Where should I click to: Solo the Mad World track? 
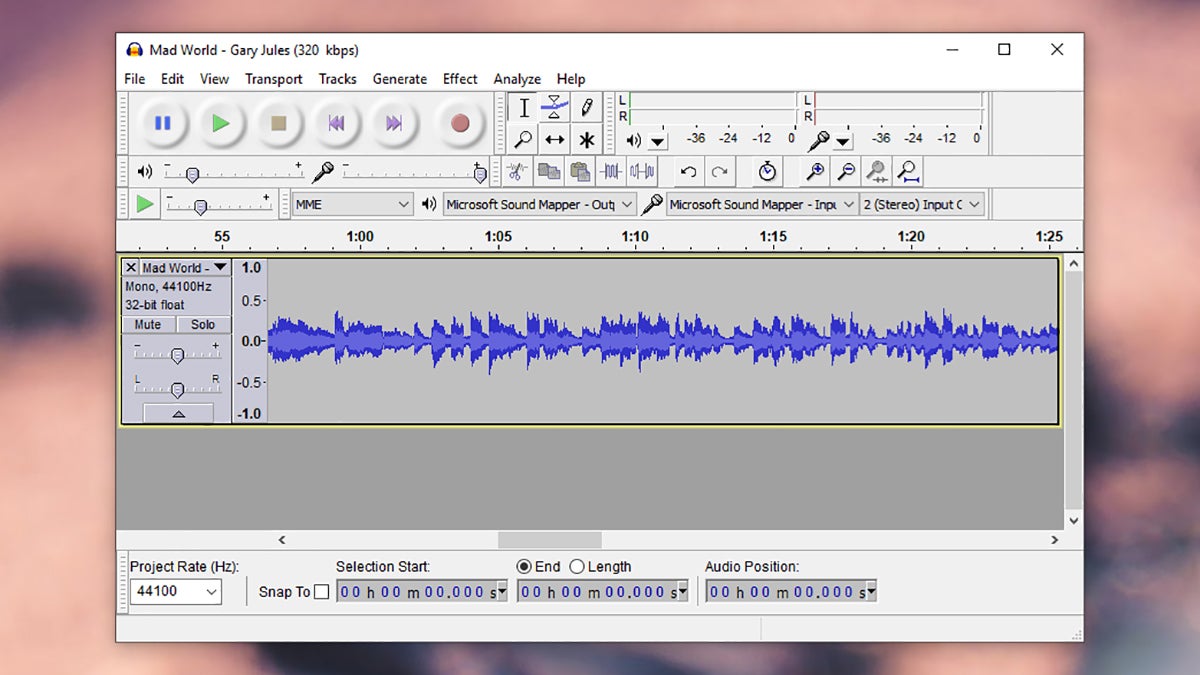pyautogui.click(x=203, y=325)
